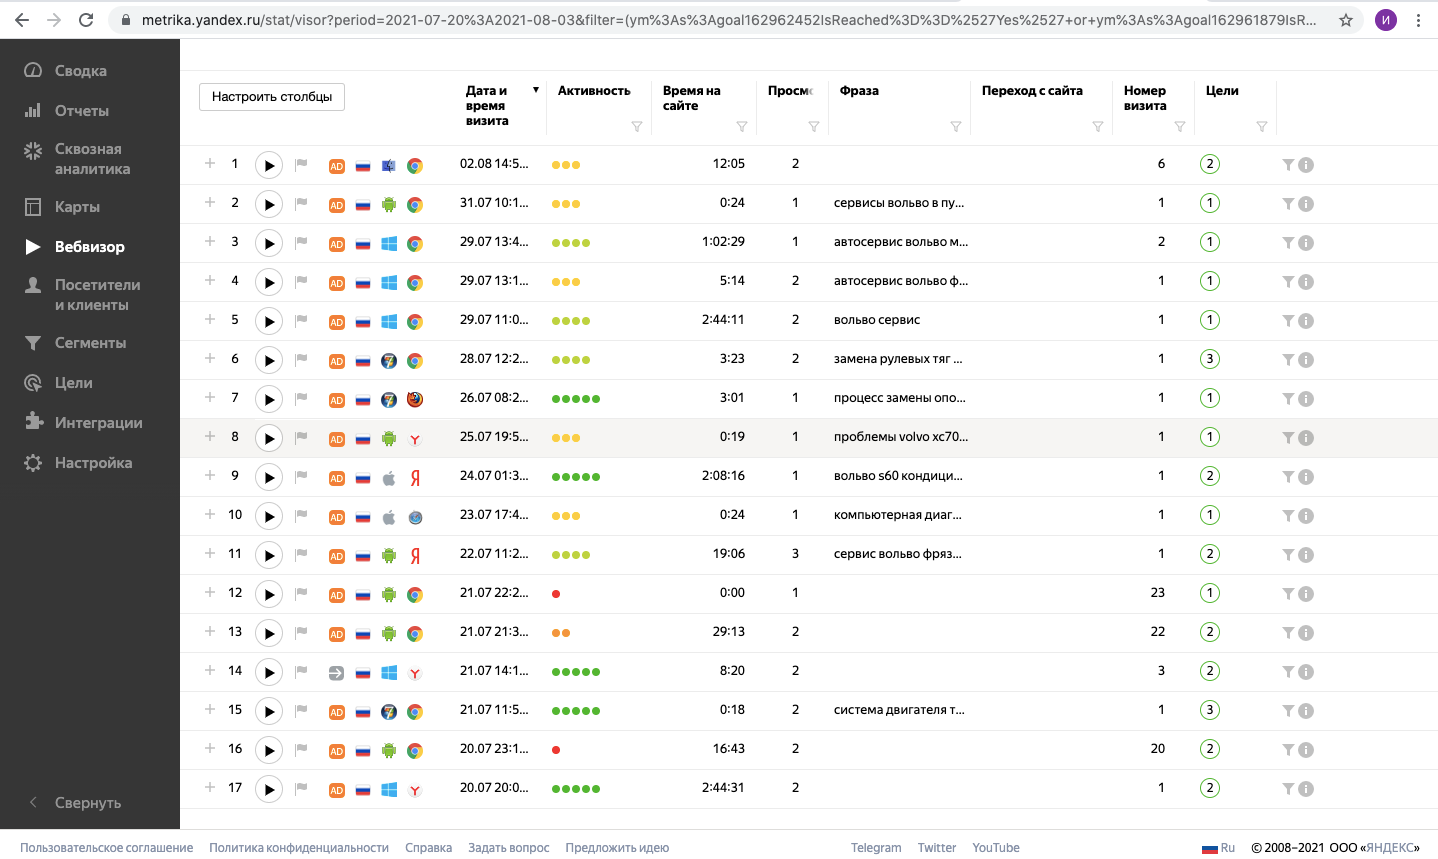This screenshot has height=859, width=1438.
Task: Expand visit row 14 with plus icon
Action: (210, 671)
